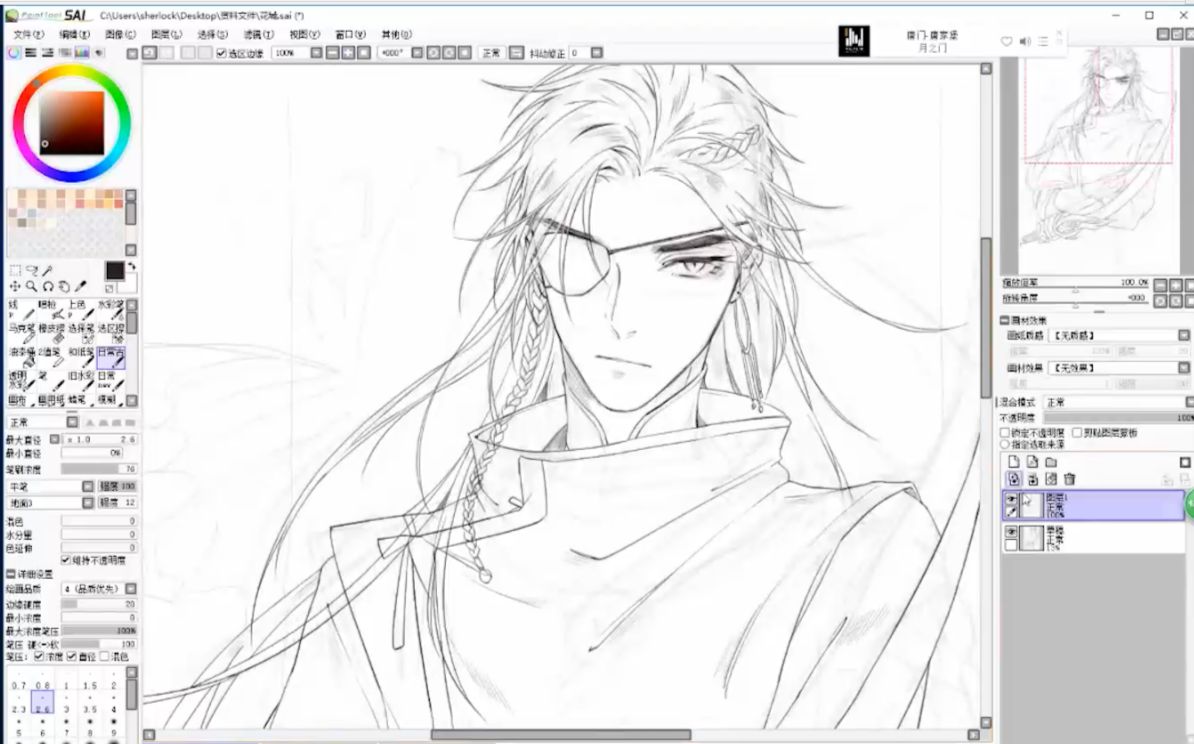Select the move tool
The height and width of the screenshot is (744, 1194).
15,286
